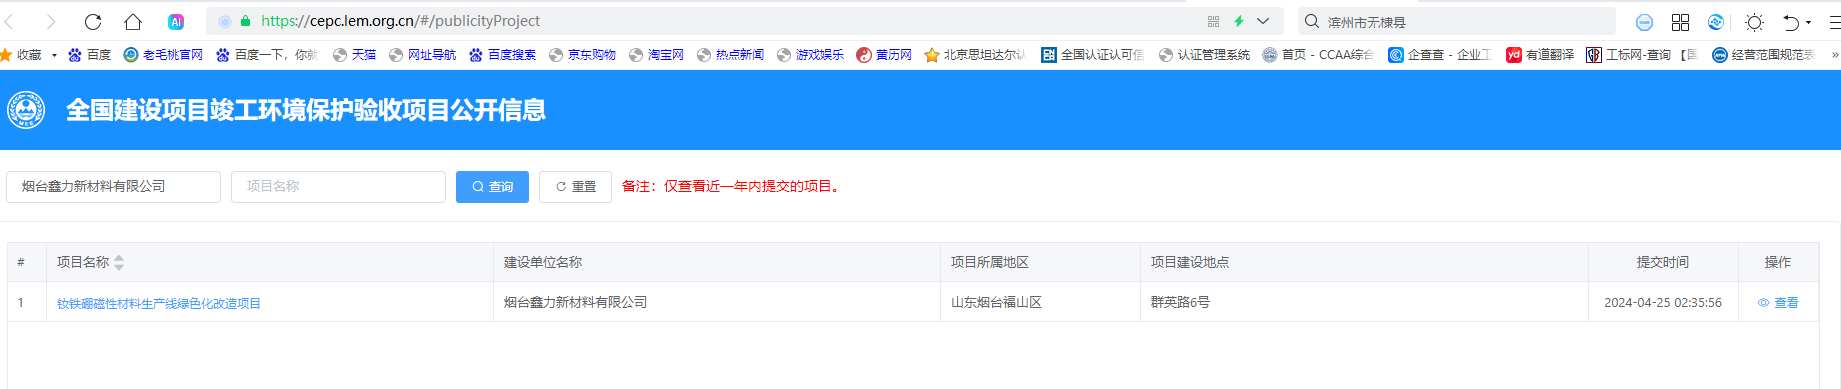Expand the dropdown beside the undo arrow
The image size is (1841, 389).
tap(1808, 22)
